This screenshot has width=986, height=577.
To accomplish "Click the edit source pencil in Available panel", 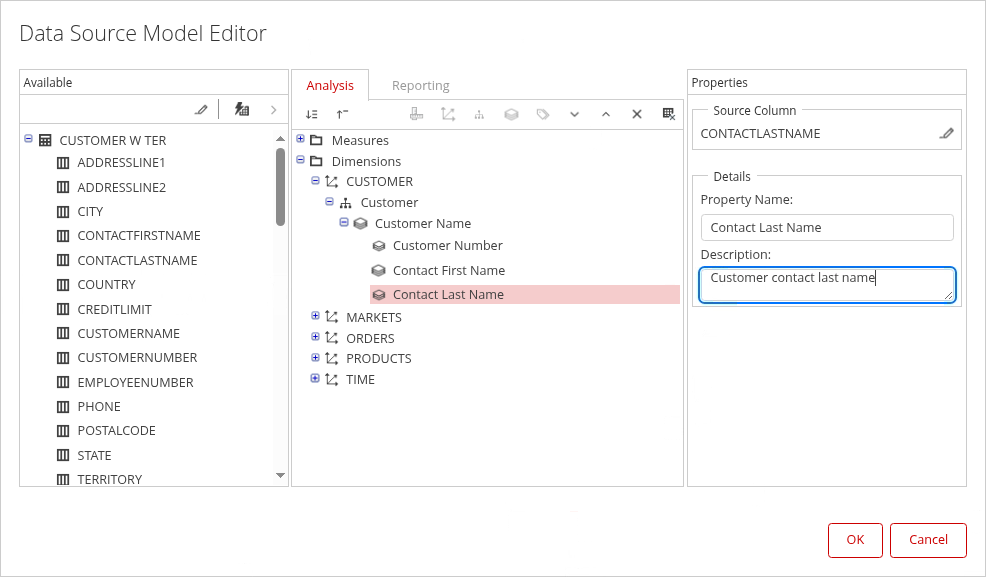I will [201, 110].
